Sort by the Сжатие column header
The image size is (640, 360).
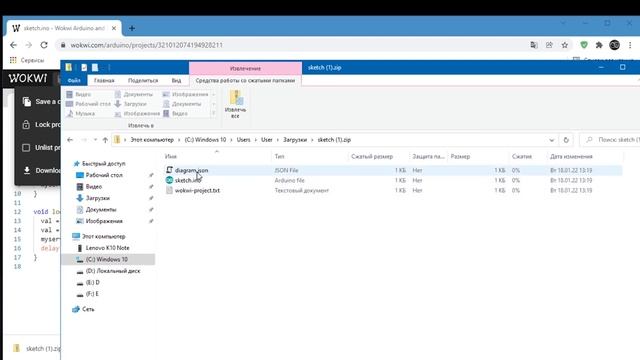pos(522,156)
